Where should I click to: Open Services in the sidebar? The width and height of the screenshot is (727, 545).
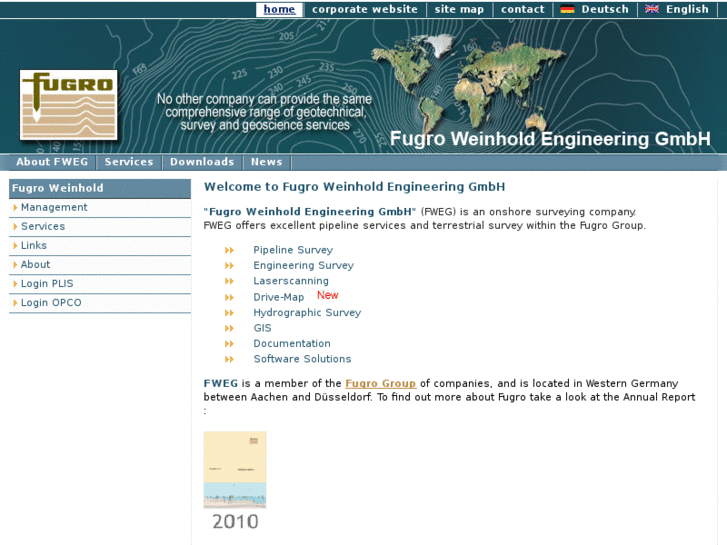coord(43,226)
